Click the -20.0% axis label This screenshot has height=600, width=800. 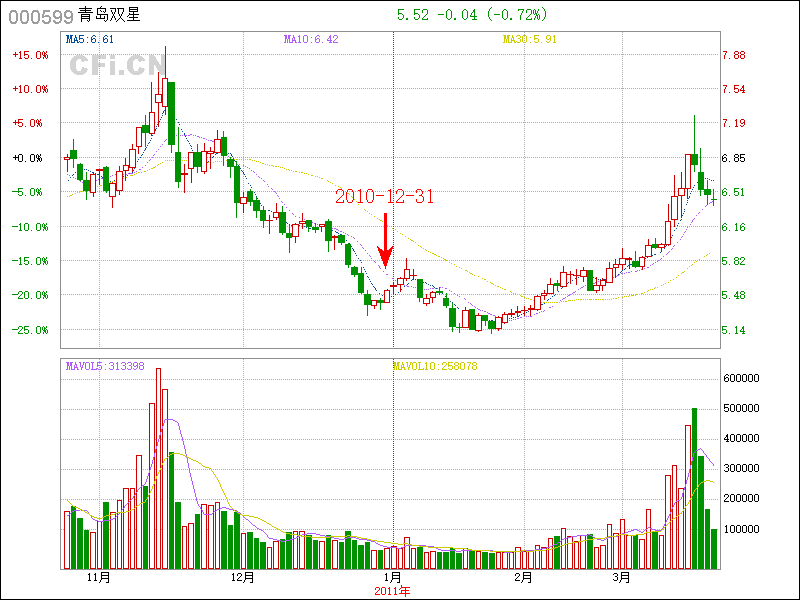click(30, 295)
